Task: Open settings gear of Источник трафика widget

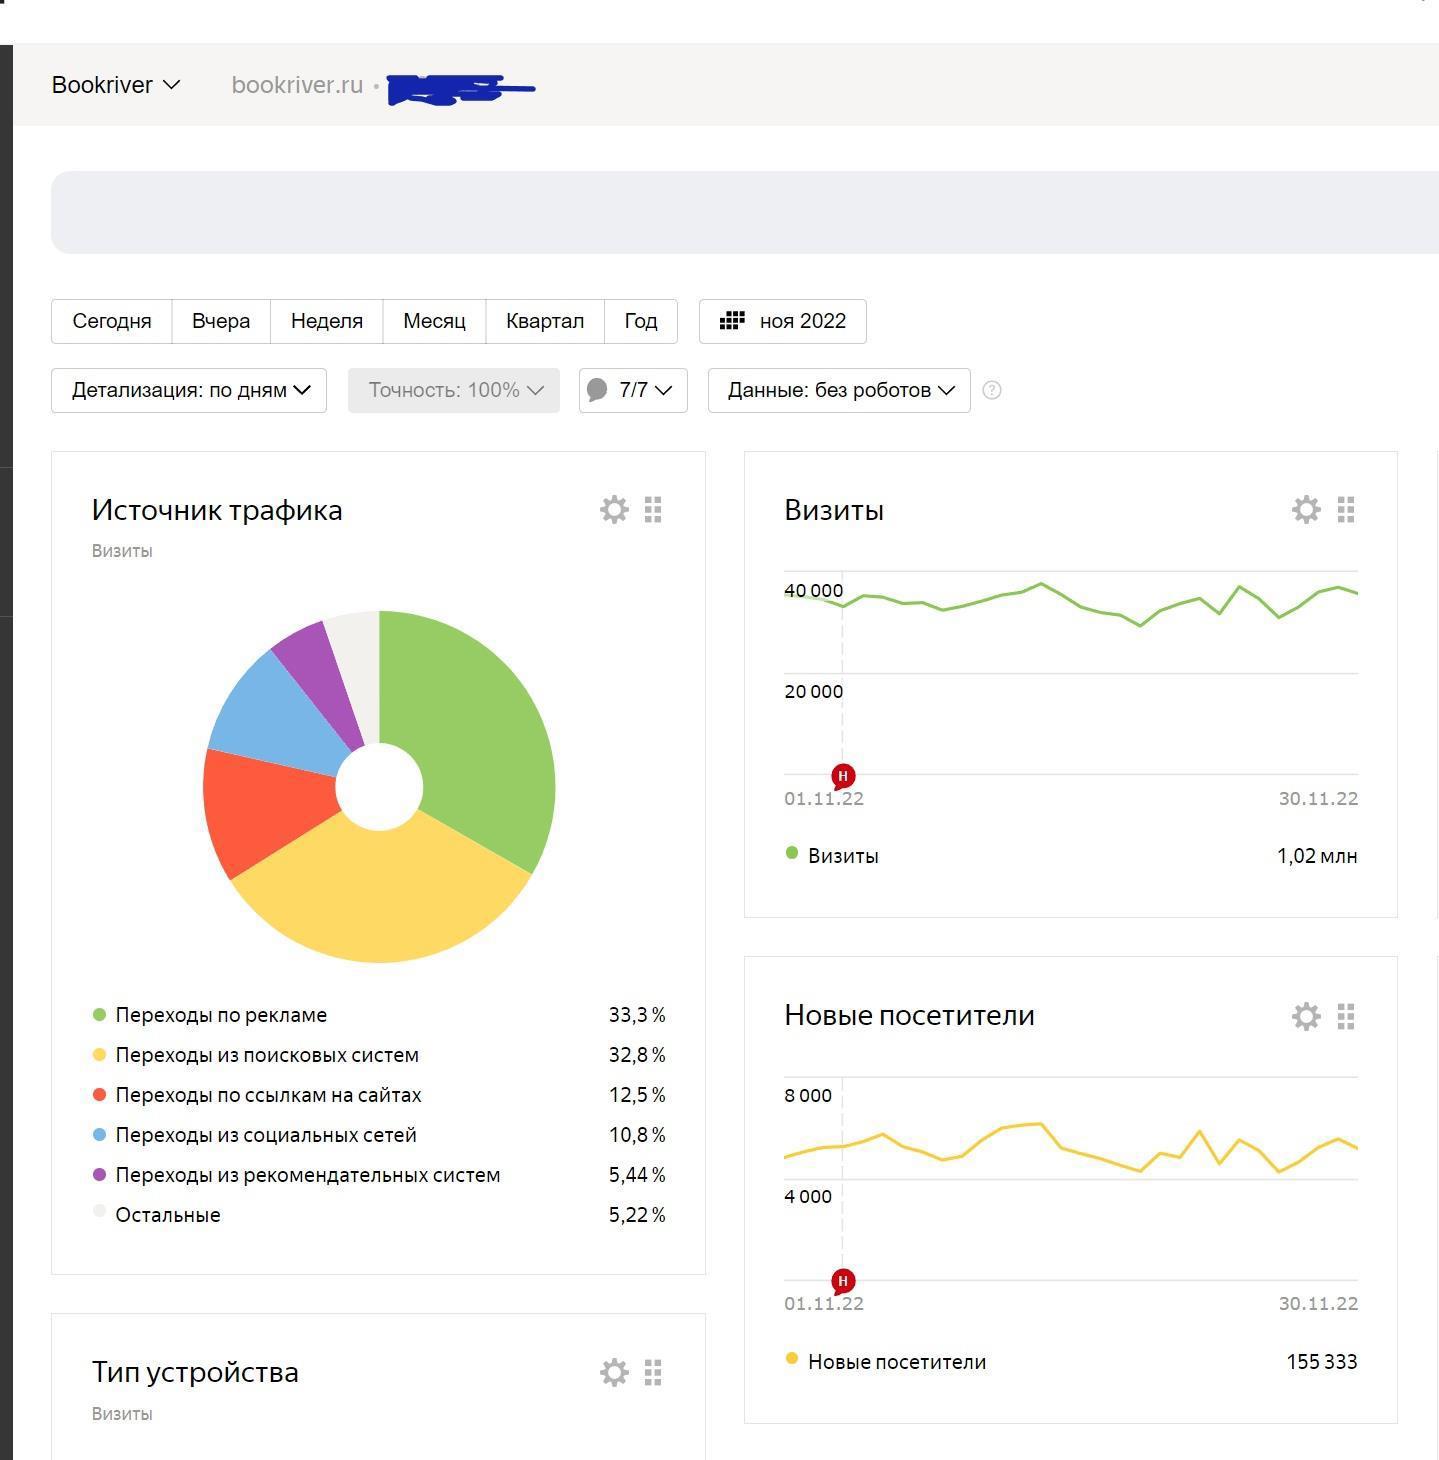Action: click(614, 510)
